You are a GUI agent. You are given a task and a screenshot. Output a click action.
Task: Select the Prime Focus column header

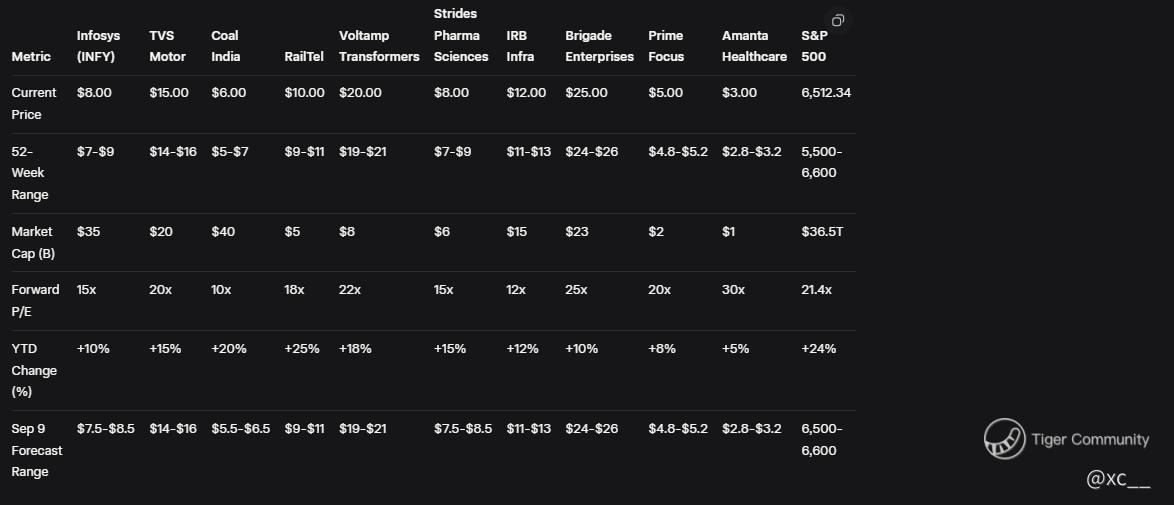pos(666,46)
